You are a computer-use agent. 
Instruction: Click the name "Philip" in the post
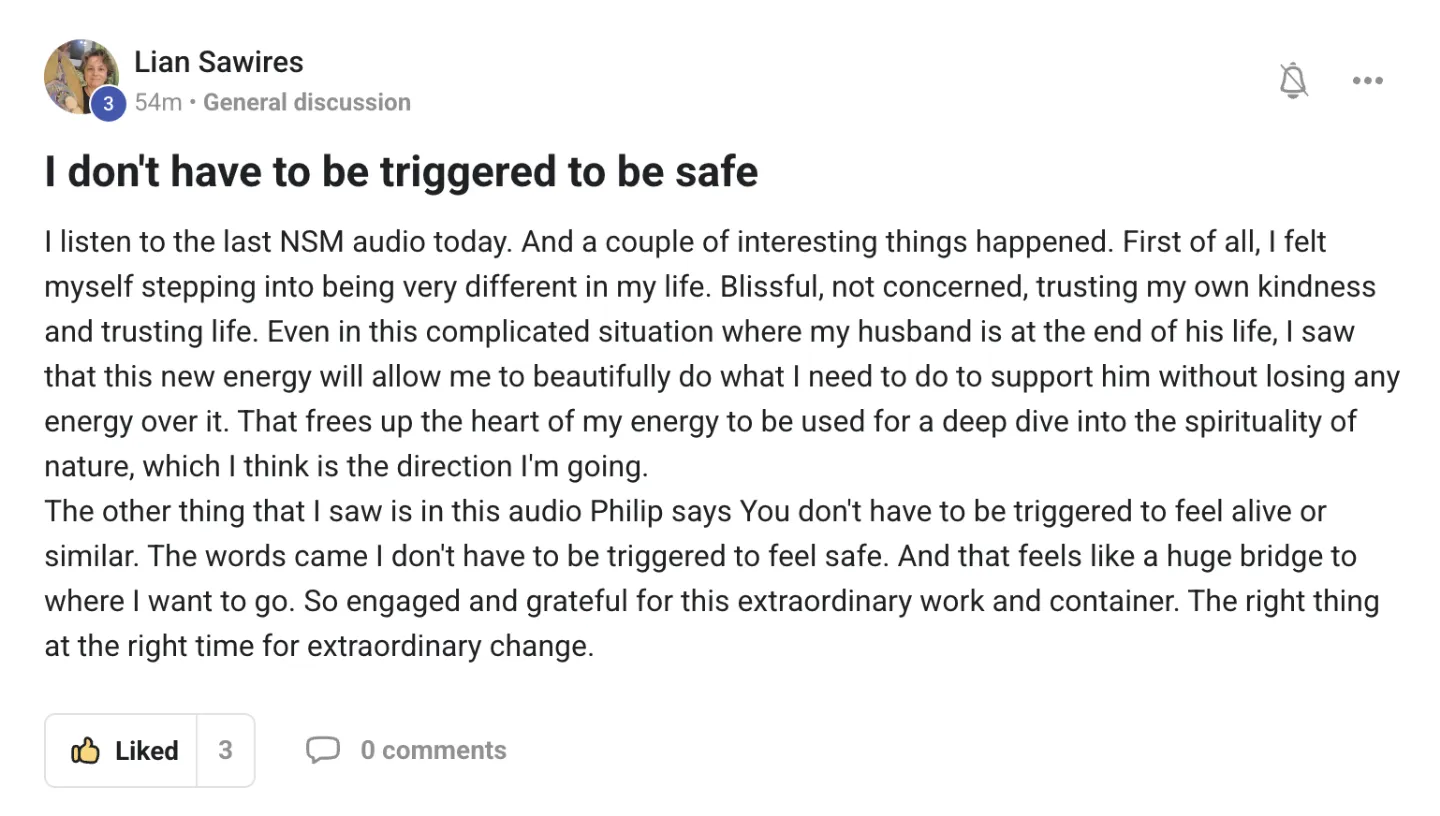point(626,511)
